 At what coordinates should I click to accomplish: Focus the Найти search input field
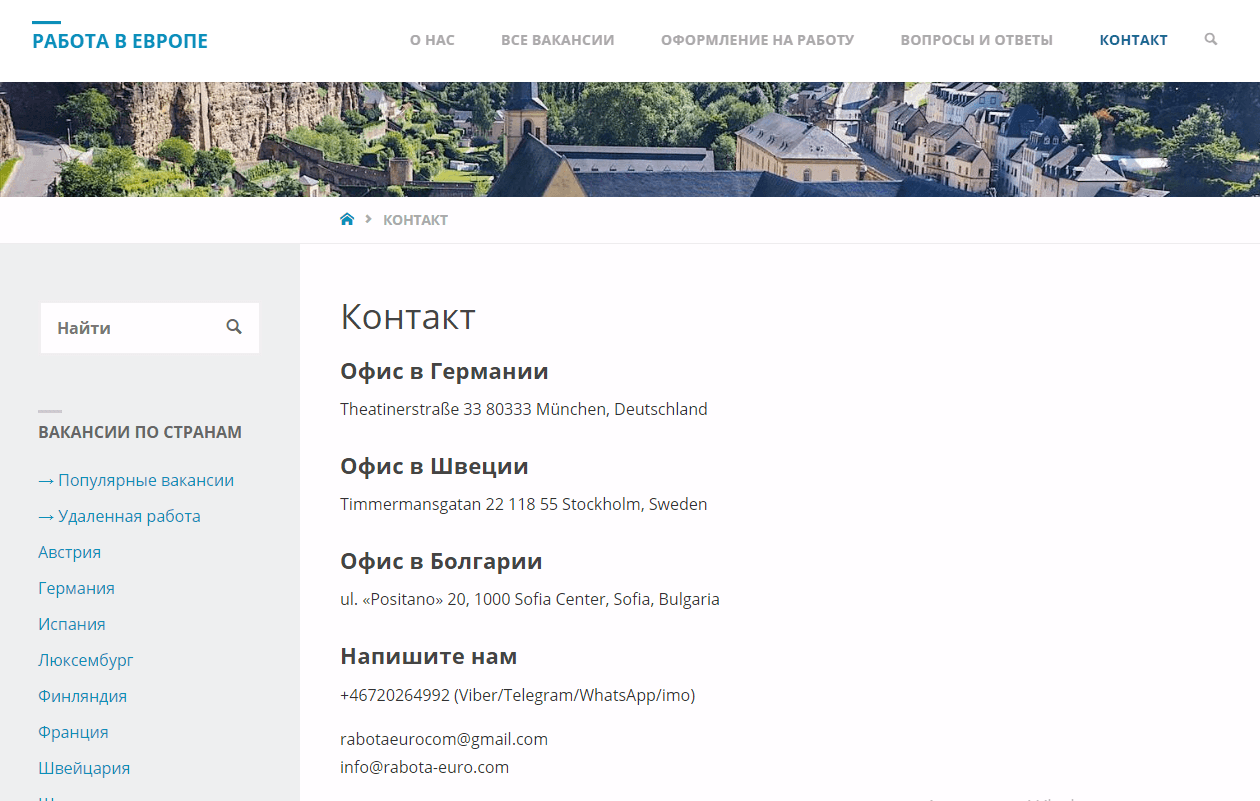pos(130,328)
